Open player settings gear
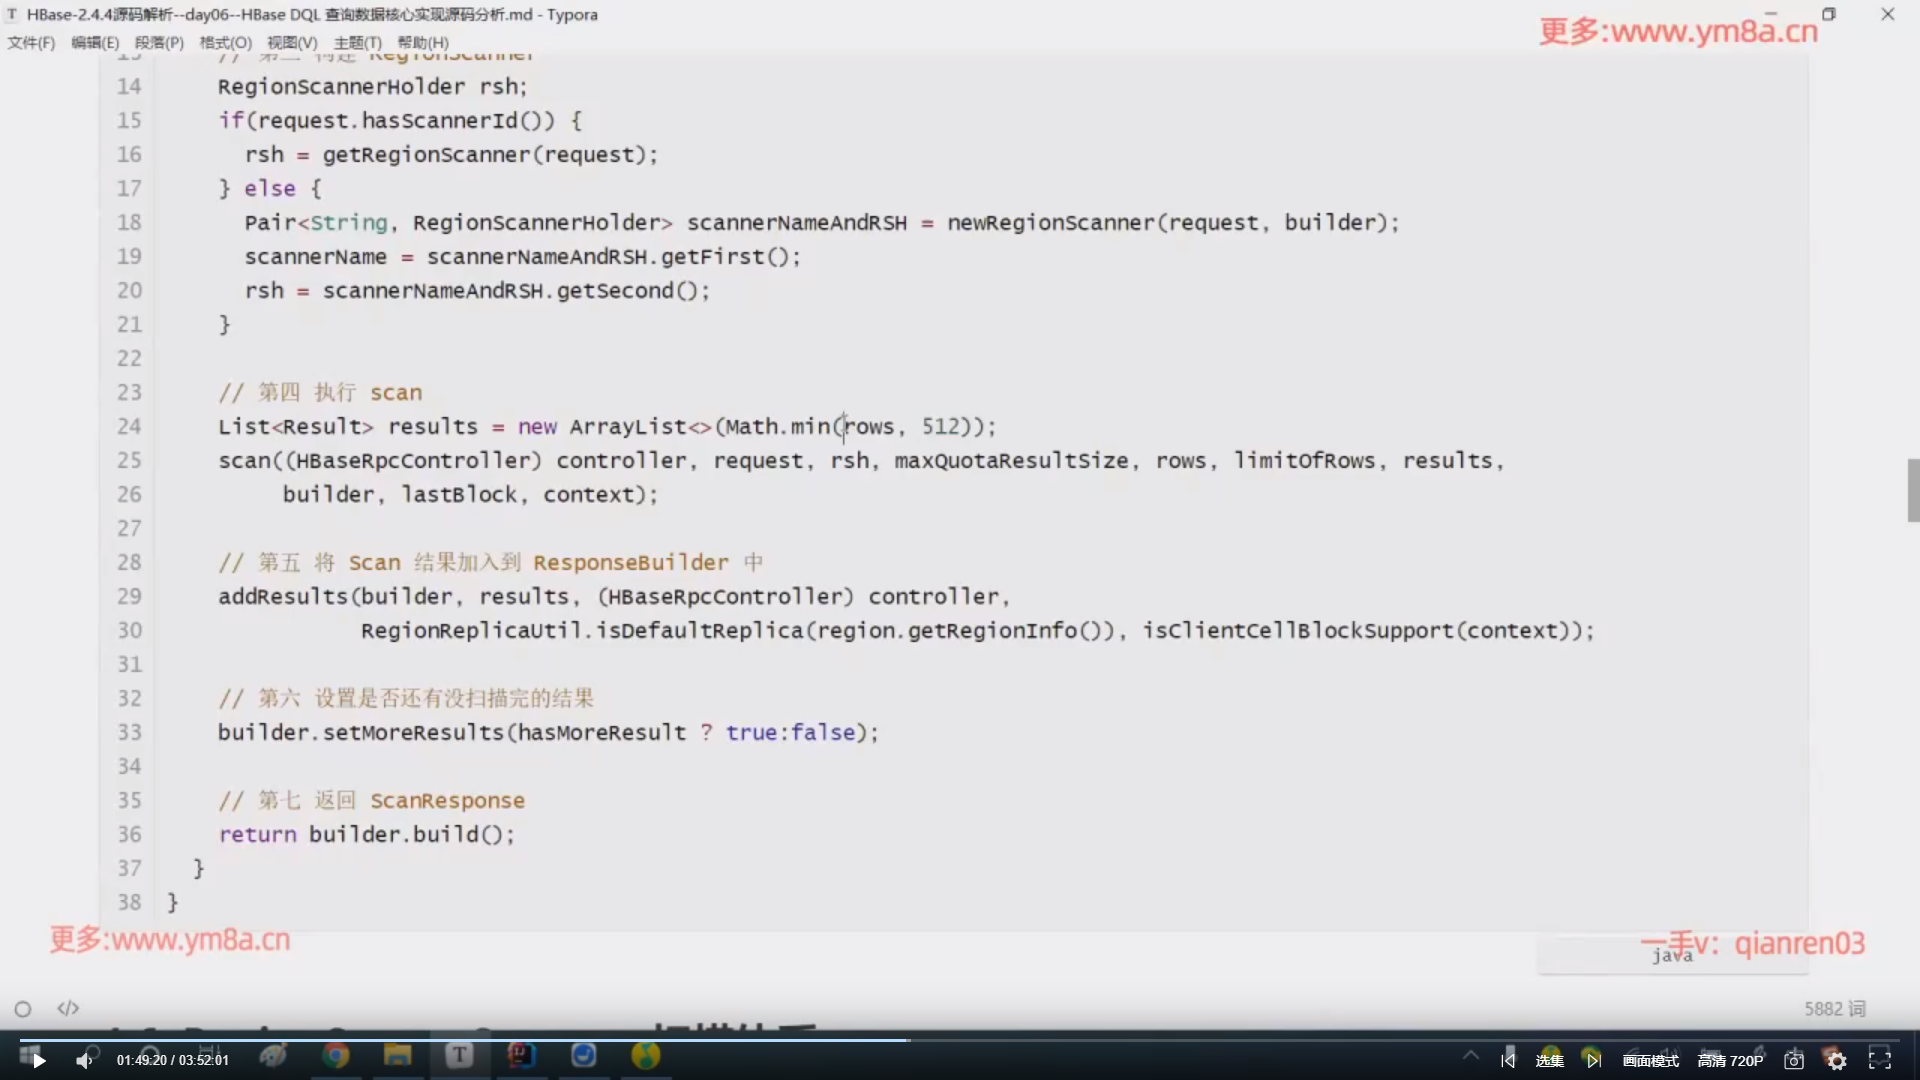Image resolution: width=1920 pixels, height=1080 pixels. (1836, 1060)
